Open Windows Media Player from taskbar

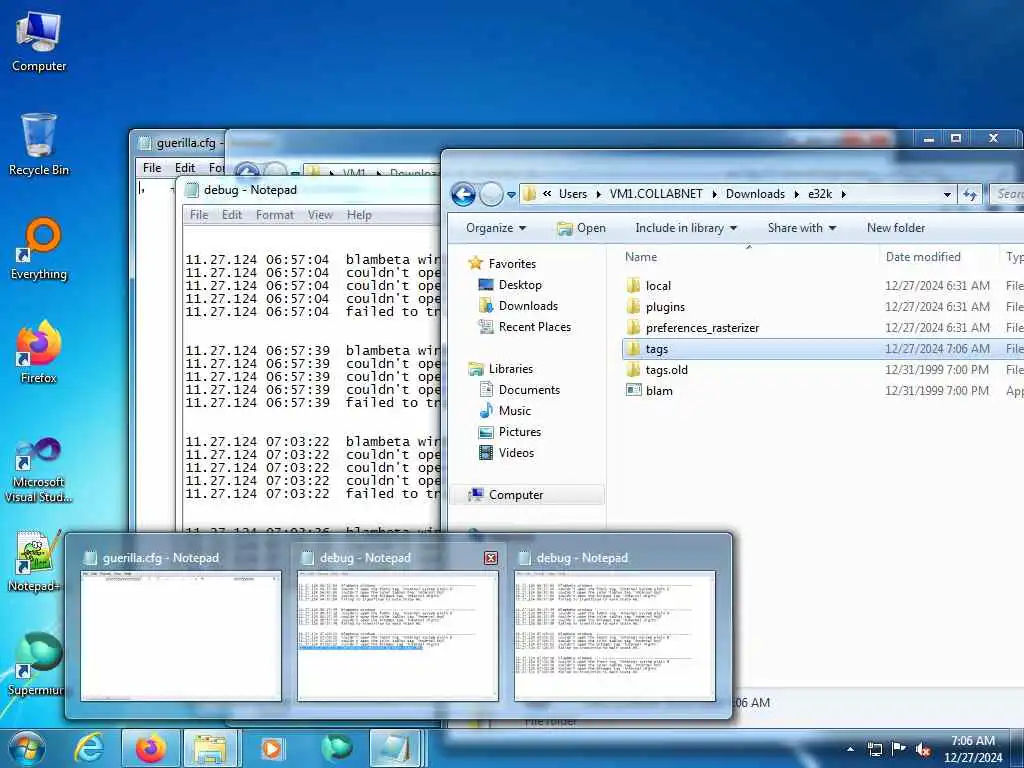click(272, 748)
